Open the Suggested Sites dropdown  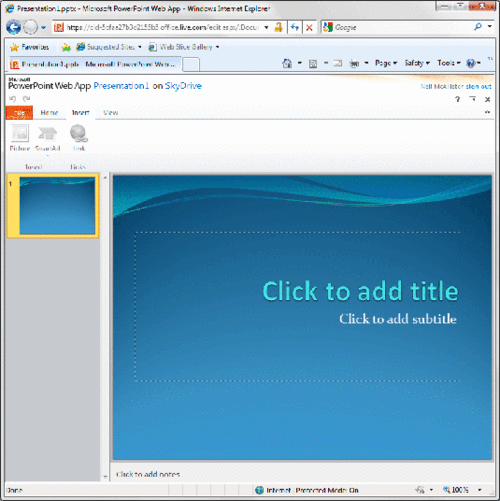(x=140, y=47)
